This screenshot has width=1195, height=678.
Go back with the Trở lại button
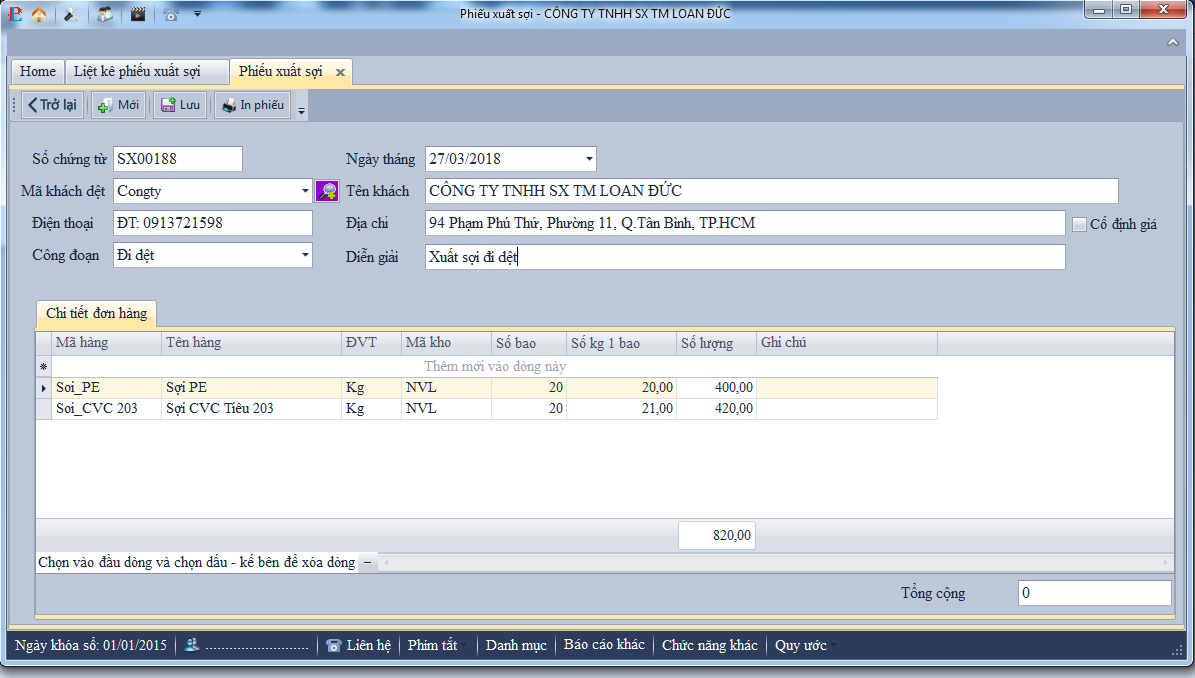(53, 105)
